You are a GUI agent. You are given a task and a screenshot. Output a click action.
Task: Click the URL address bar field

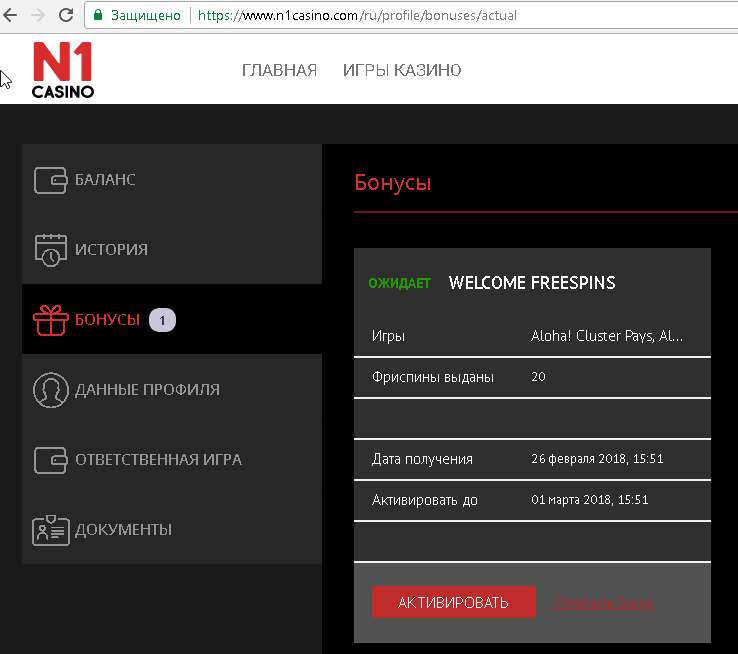click(x=410, y=16)
